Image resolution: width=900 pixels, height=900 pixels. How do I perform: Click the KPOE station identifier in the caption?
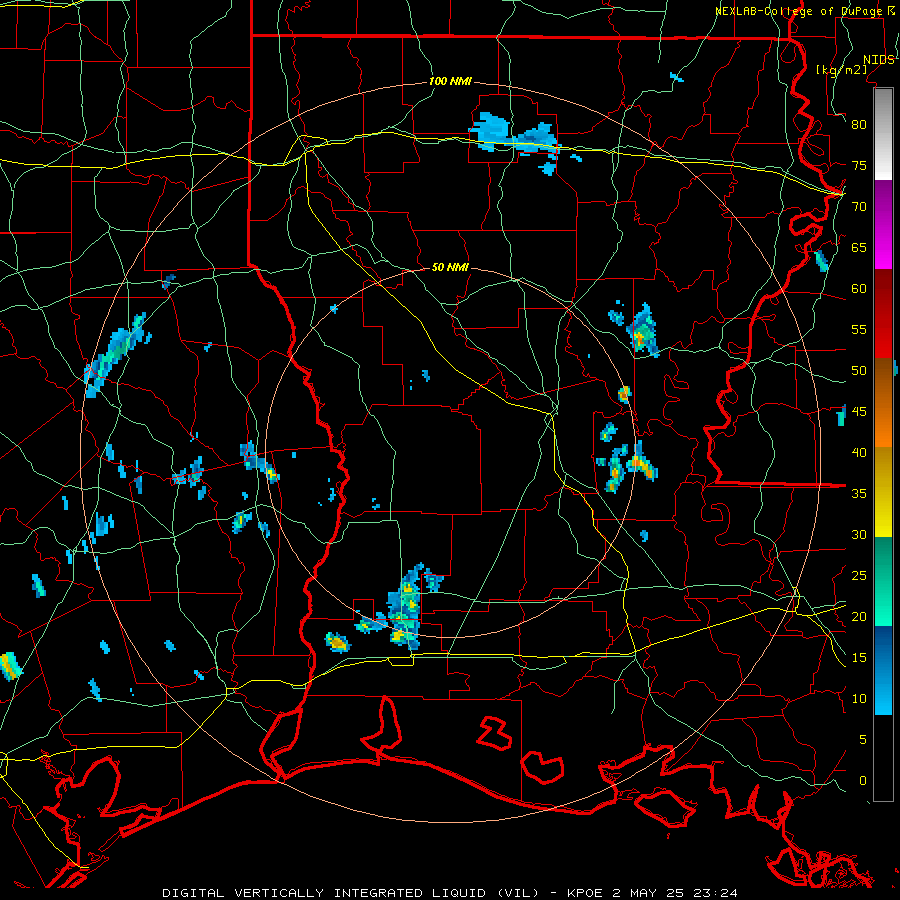tap(585, 893)
